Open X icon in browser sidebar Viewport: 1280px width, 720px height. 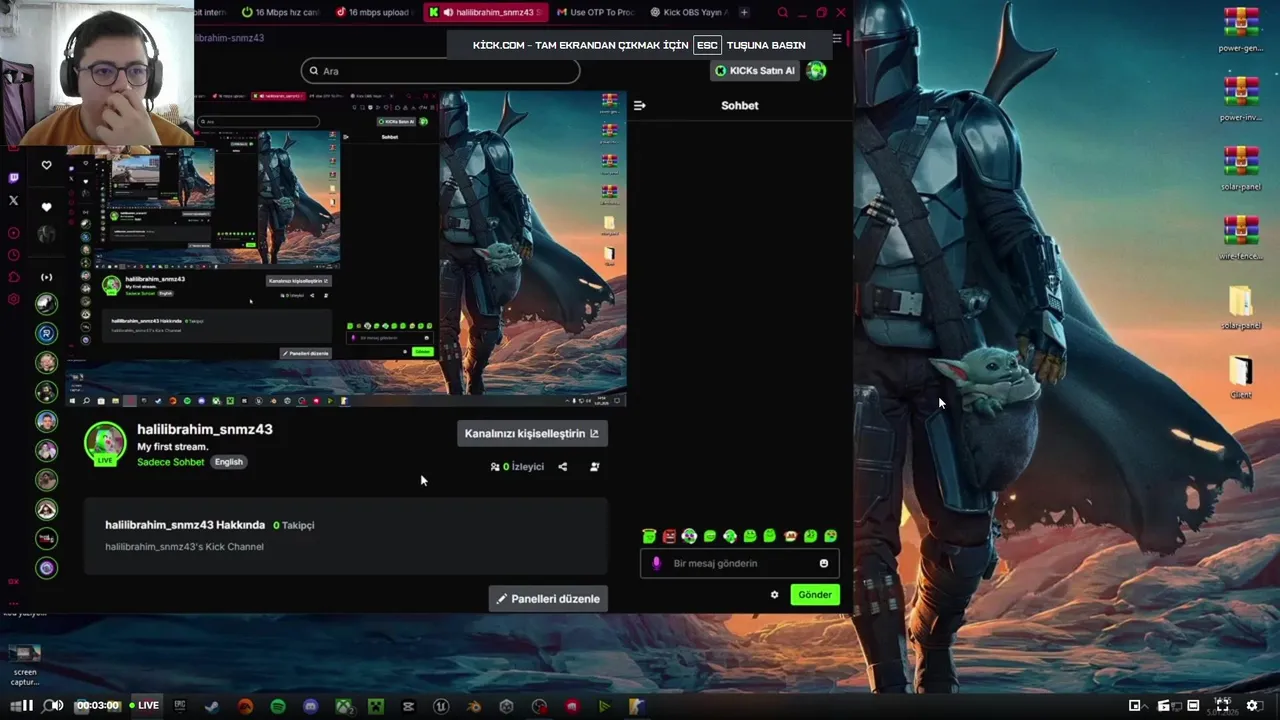(13, 201)
